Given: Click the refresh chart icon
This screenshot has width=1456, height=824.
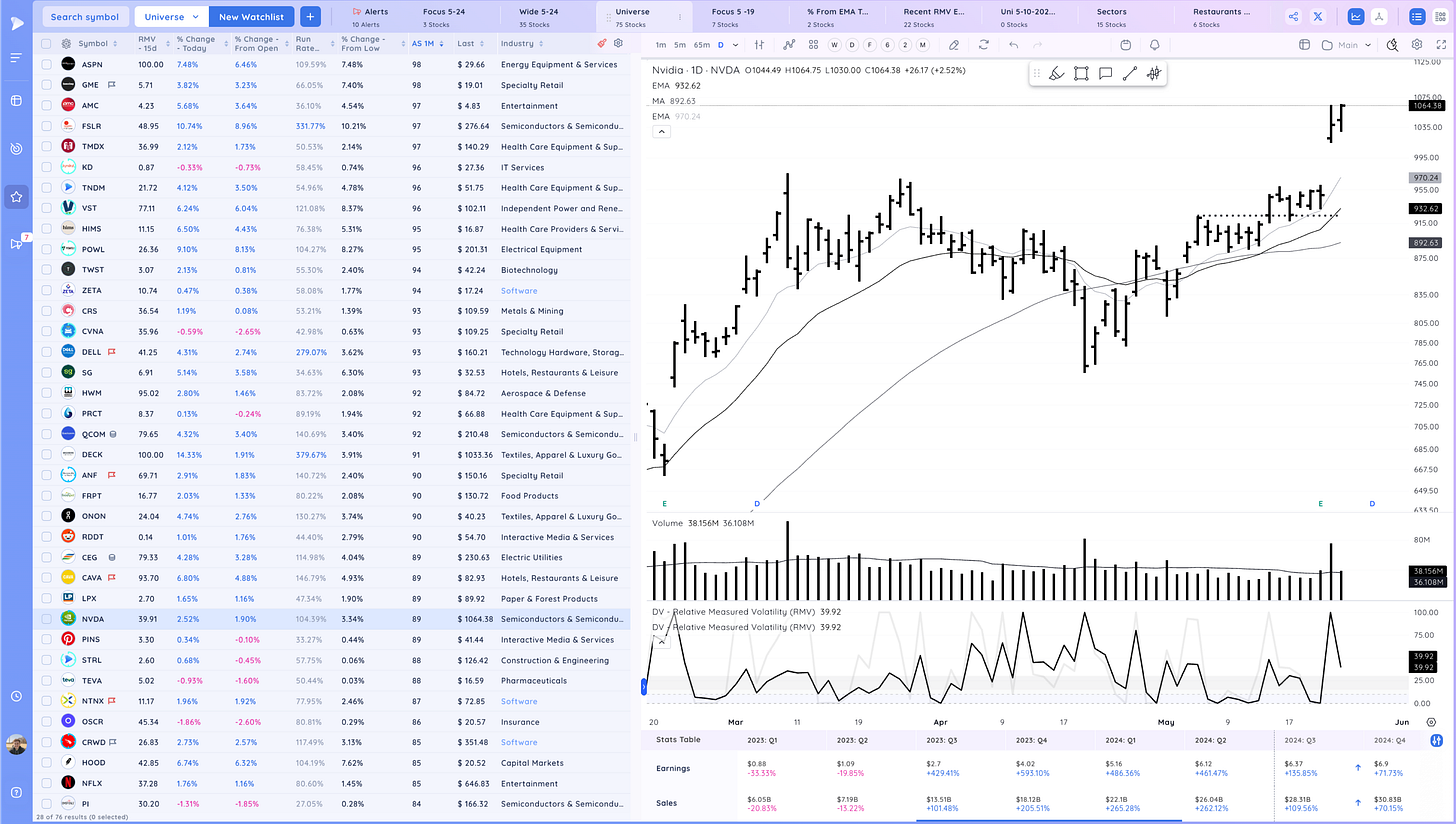Looking at the screenshot, I should (x=984, y=45).
